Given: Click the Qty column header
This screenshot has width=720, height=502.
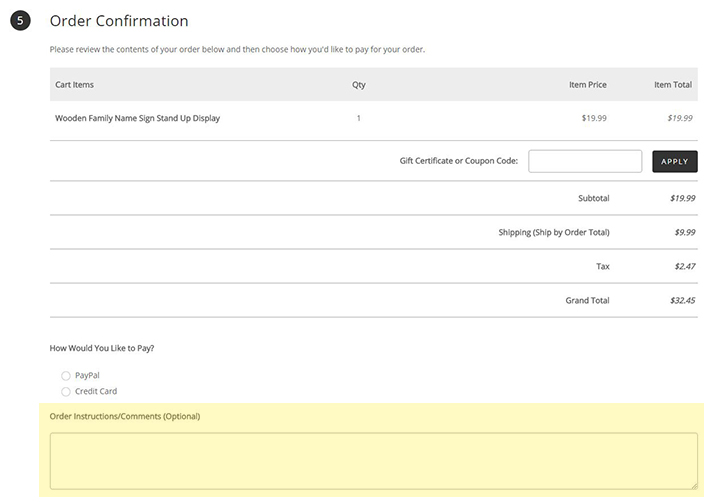Looking at the screenshot, I should pyautogui.click(x=358, y=85).
